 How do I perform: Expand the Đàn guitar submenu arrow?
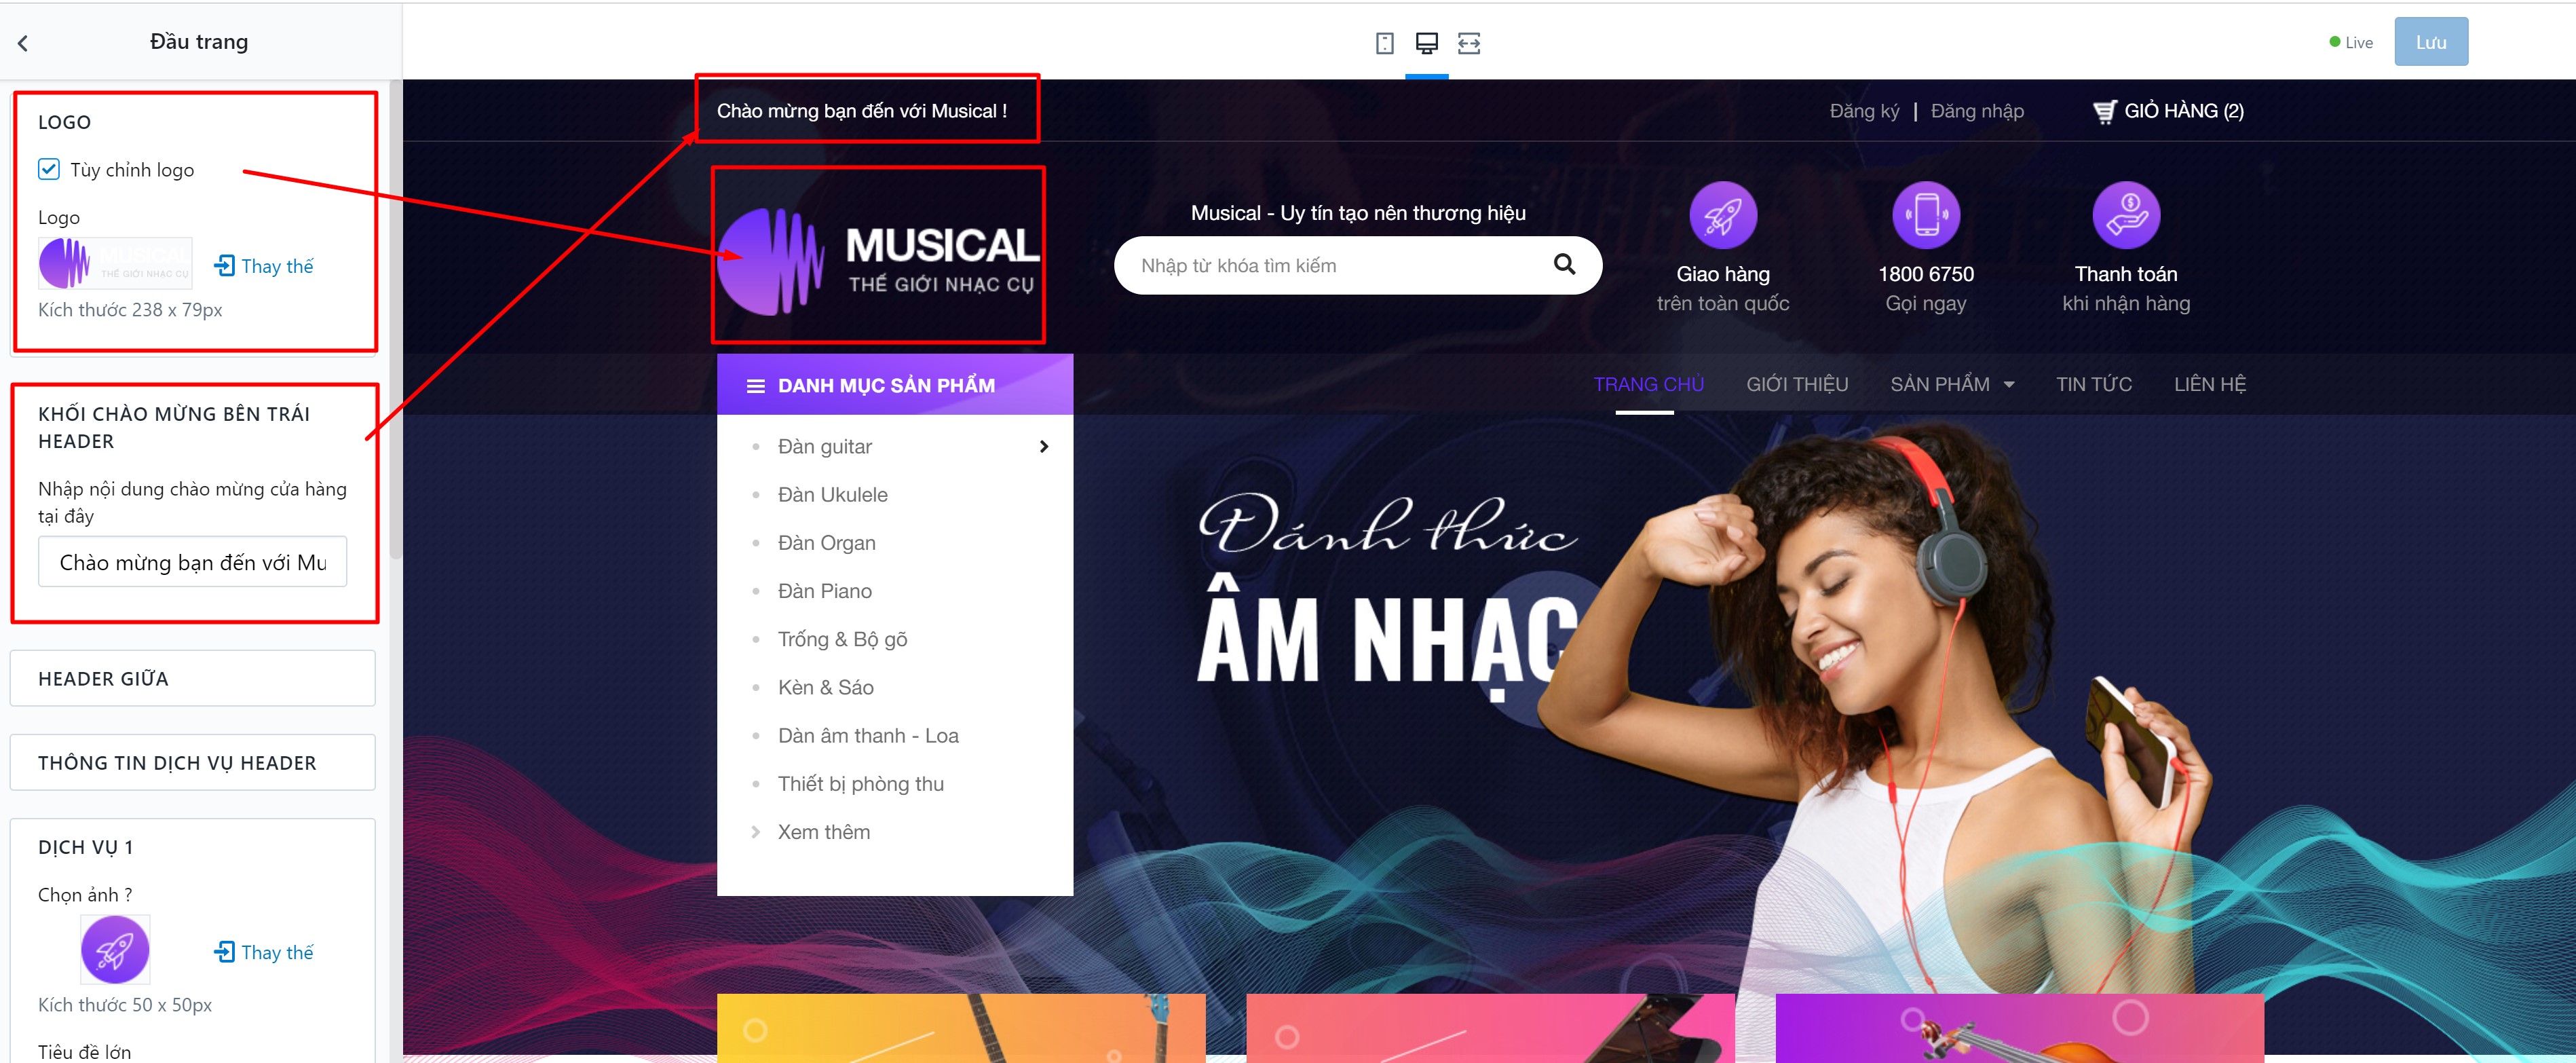(x=1043, y=447)
